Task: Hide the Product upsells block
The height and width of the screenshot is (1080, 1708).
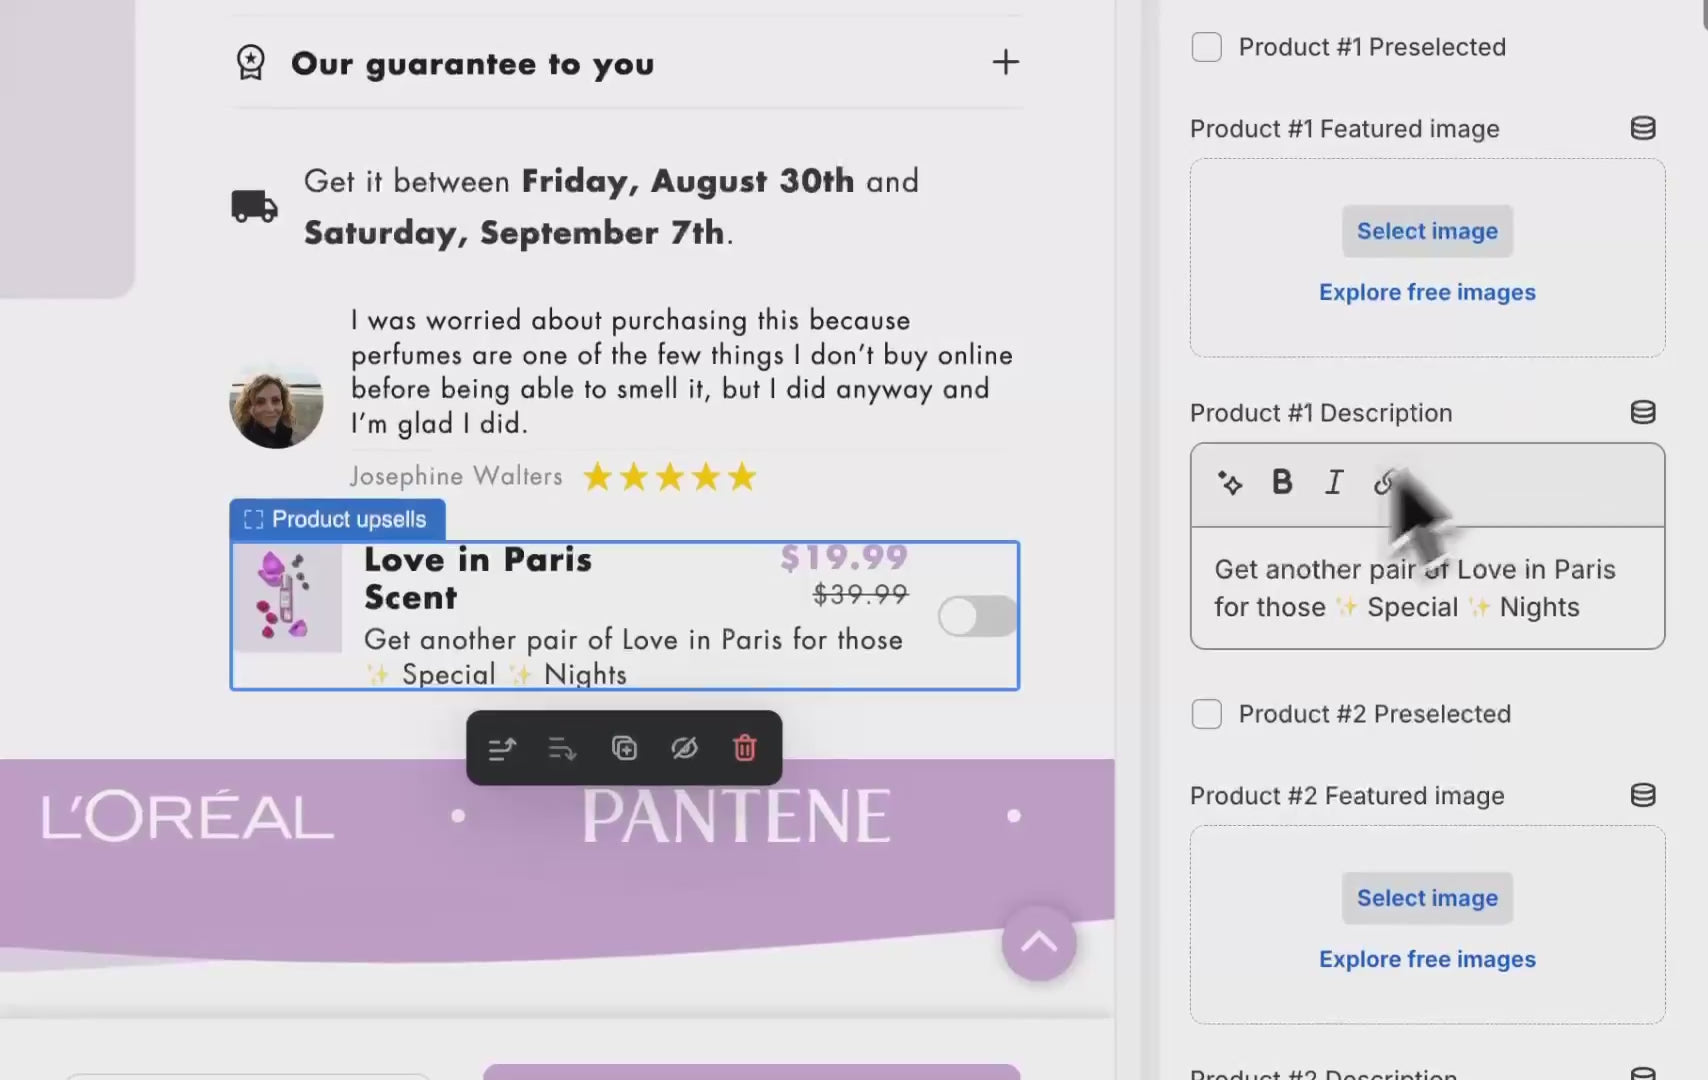Action: click(x=684, y=749)
